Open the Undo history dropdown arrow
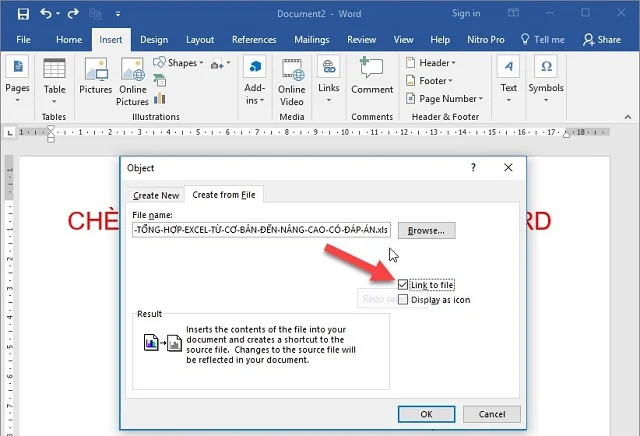This screenshot has width=640, height=436. coord(58,14)
